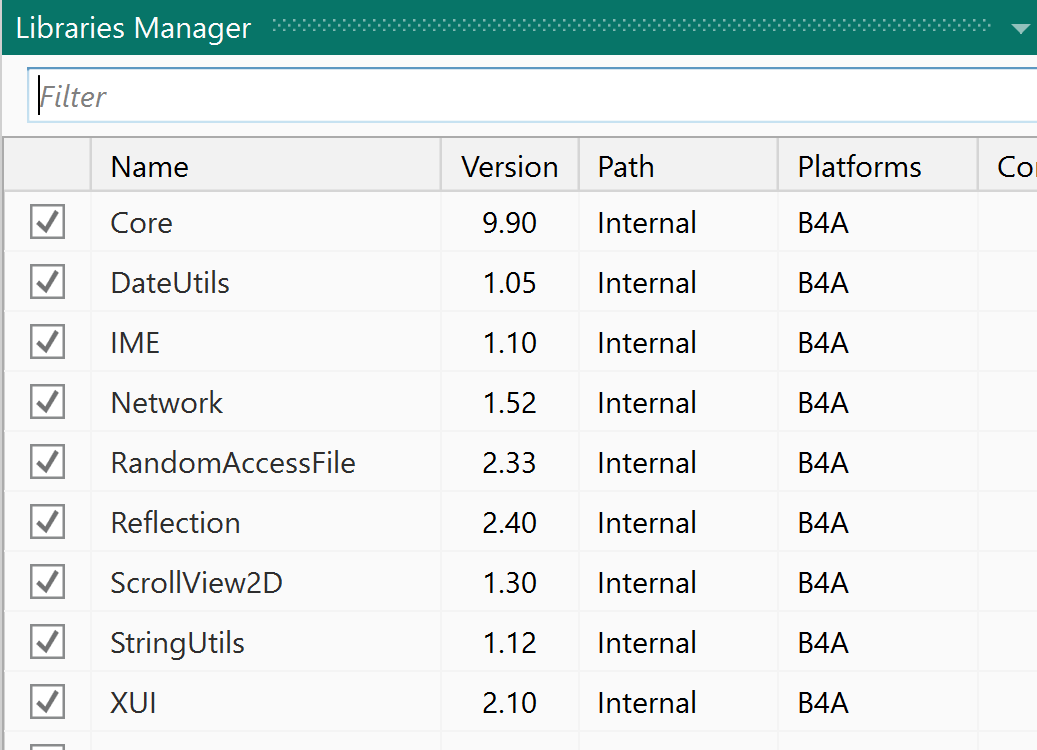Toggle the DateUtils library checkbox
The width and height of the screenshot is (1037, 750).
pos(47,282)
